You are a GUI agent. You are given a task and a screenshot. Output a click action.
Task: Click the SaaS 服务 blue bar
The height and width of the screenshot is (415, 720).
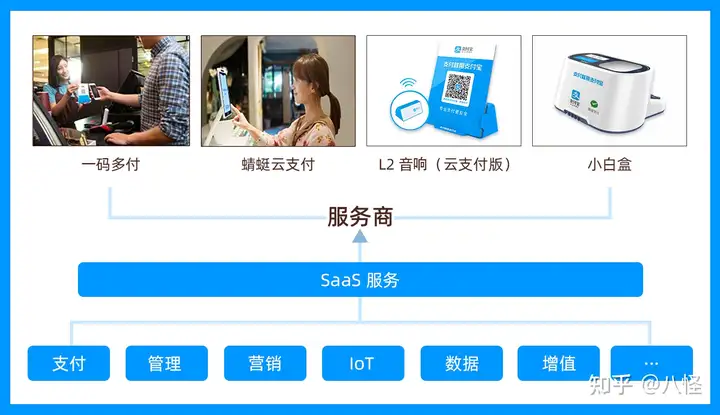(x=360, y=280)
